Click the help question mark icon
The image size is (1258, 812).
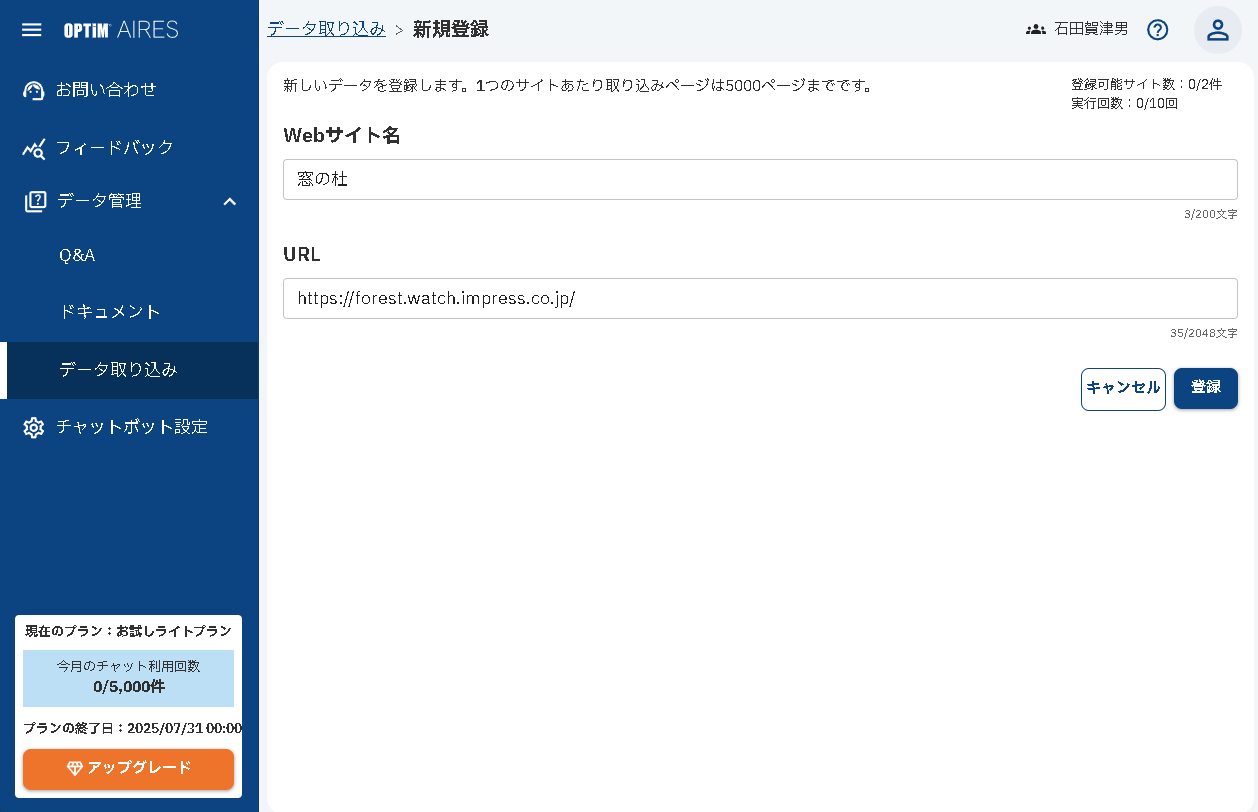[x=1157, y=29]
